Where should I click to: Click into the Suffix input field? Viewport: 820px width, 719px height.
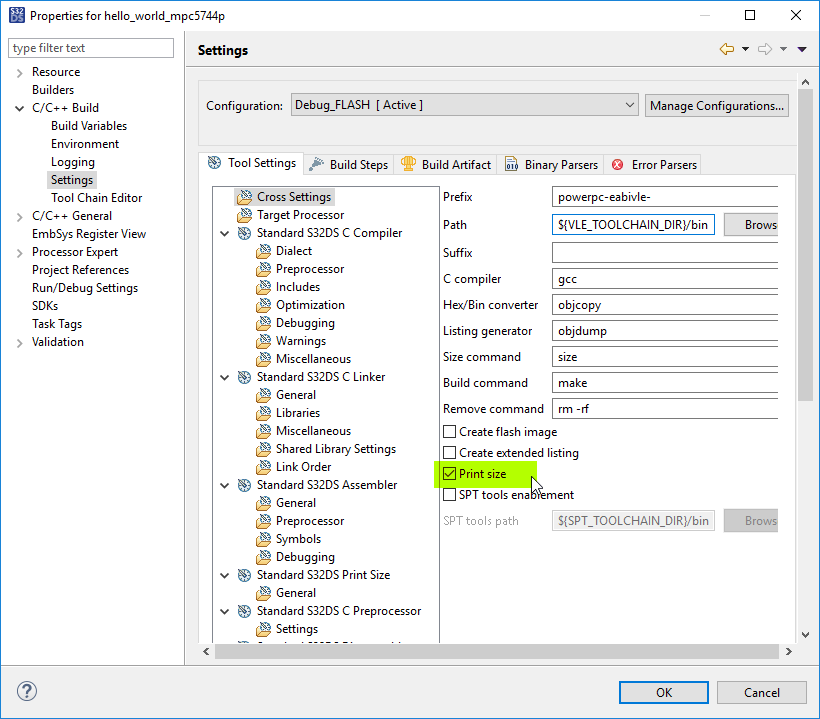pos(665,253)
